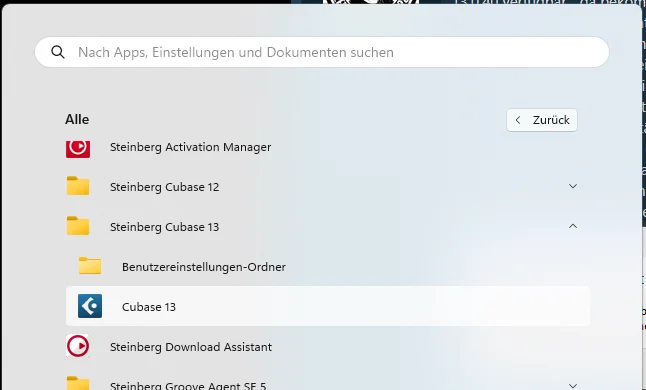Click the Steinberg Activation Manager icon
Image resolution: width=646 pixels, height=390 pixels.
[78, 148]
